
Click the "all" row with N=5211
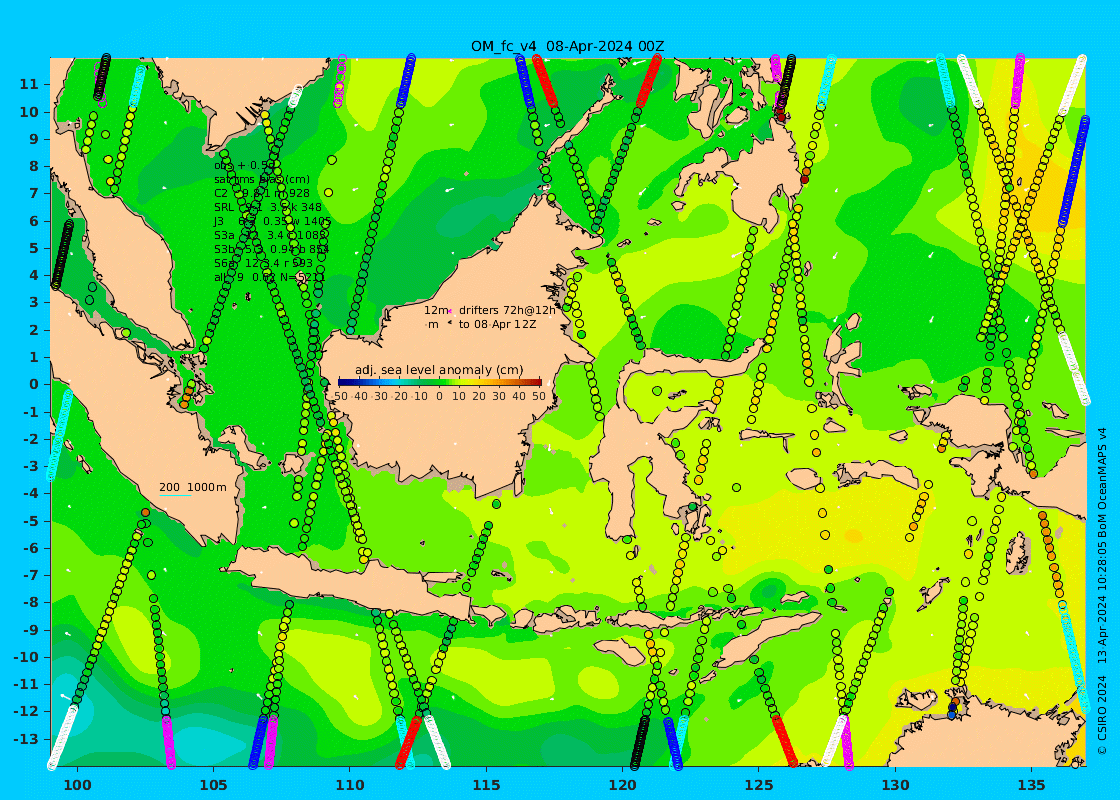270,277
